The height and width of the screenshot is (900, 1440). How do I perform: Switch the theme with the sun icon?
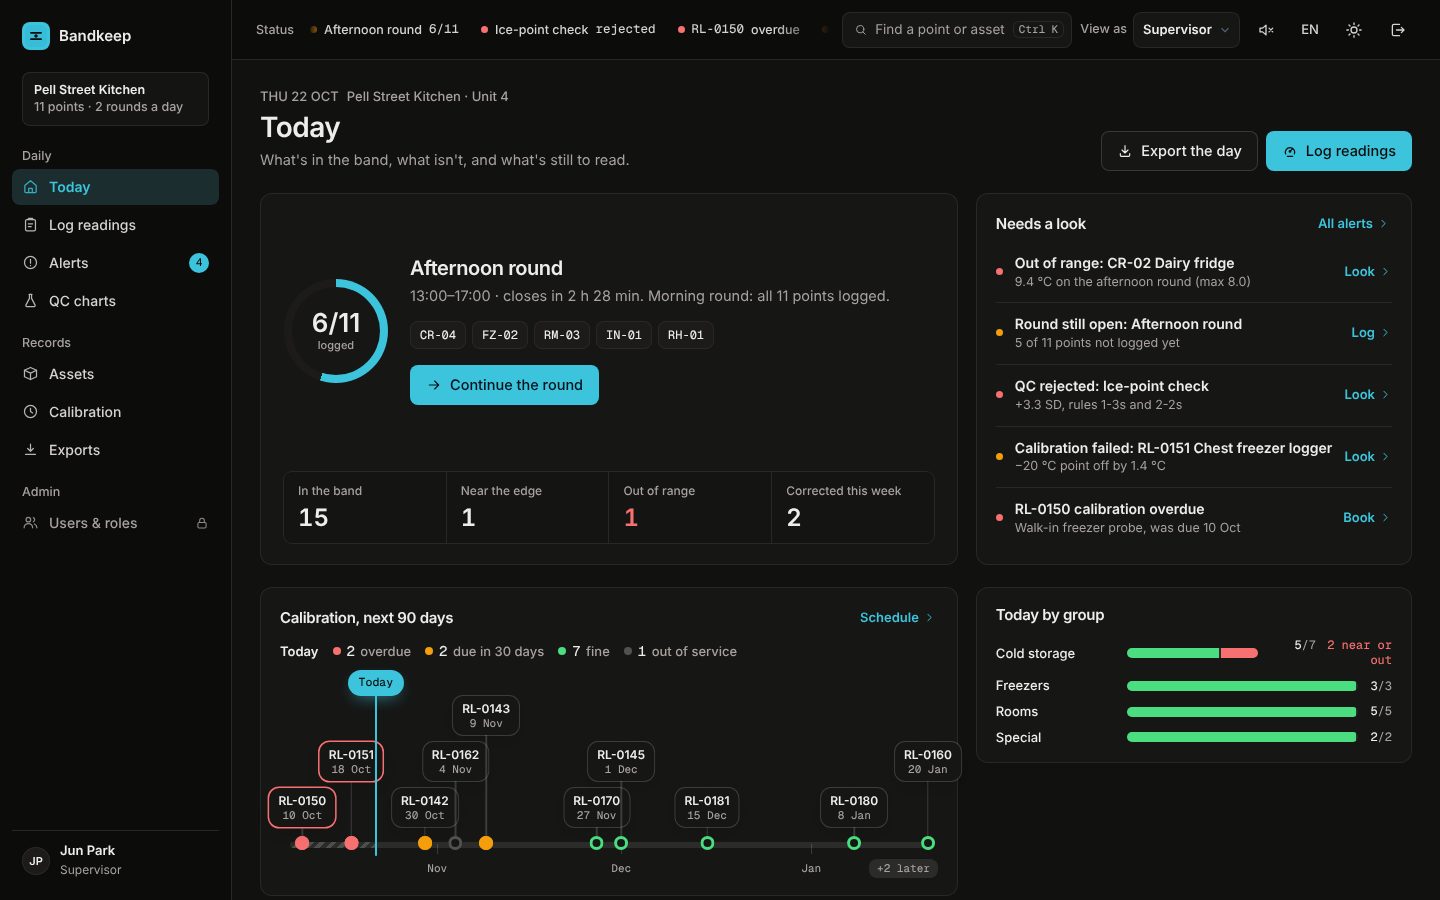pyautogui.click(x=1354, y=30)
